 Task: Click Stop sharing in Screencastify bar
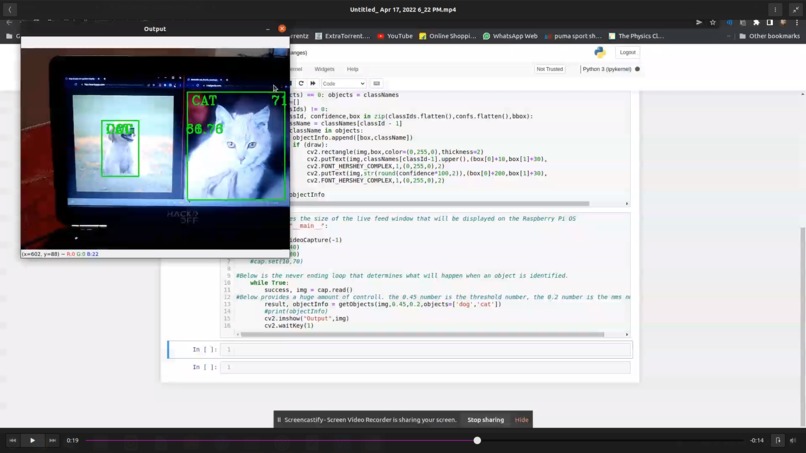tap(485, 420)
